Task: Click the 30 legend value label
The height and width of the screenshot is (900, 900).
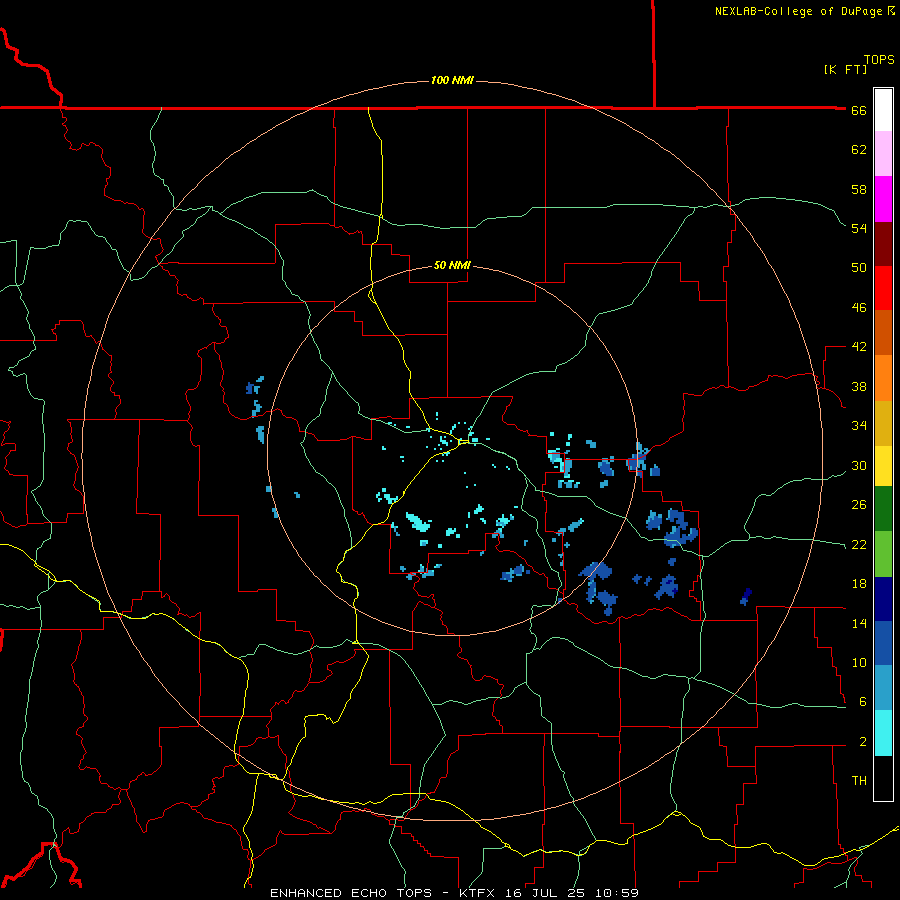Action: pos(859,465)
